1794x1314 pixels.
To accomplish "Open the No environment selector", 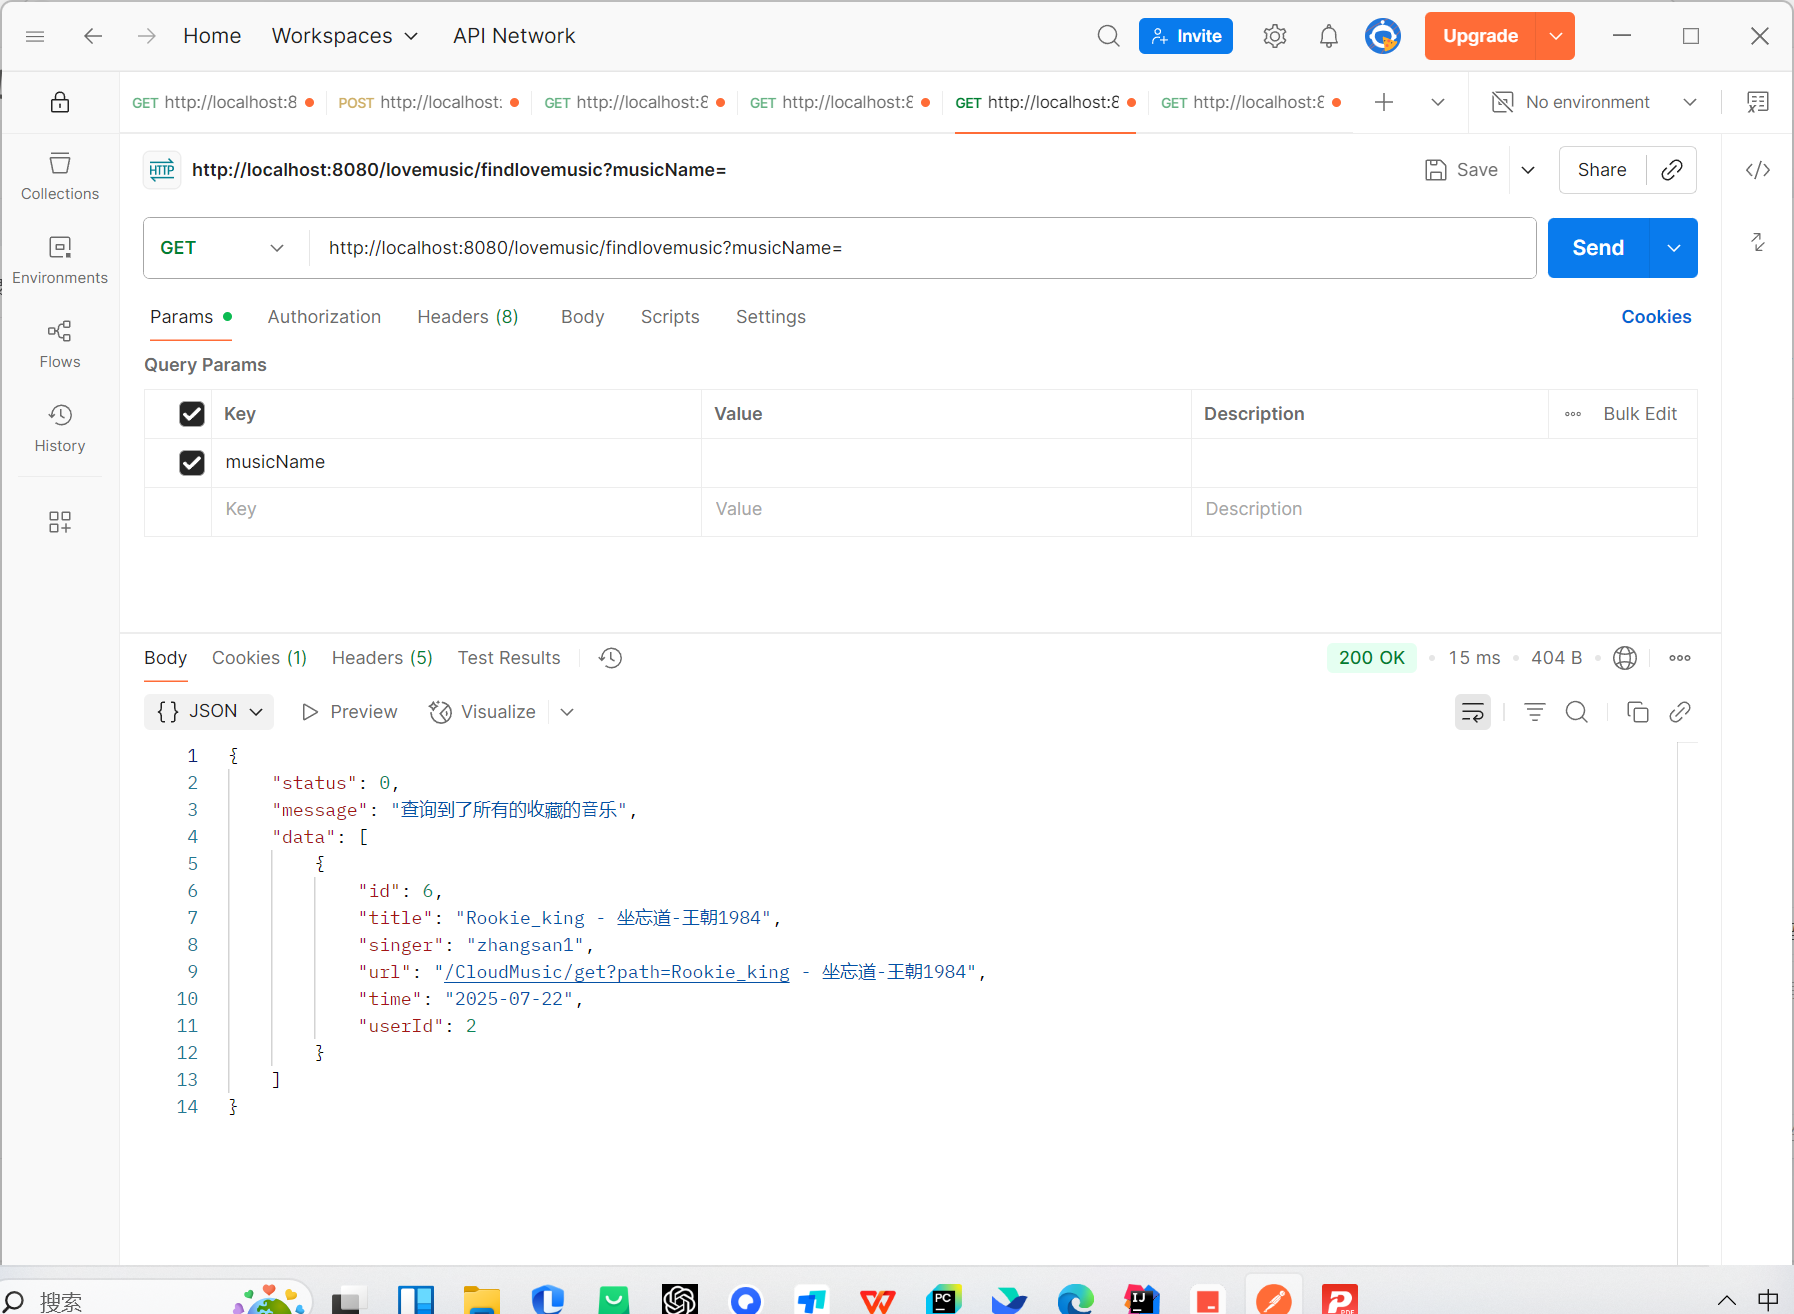I will pyautogui.click(x=1594, y=102).
